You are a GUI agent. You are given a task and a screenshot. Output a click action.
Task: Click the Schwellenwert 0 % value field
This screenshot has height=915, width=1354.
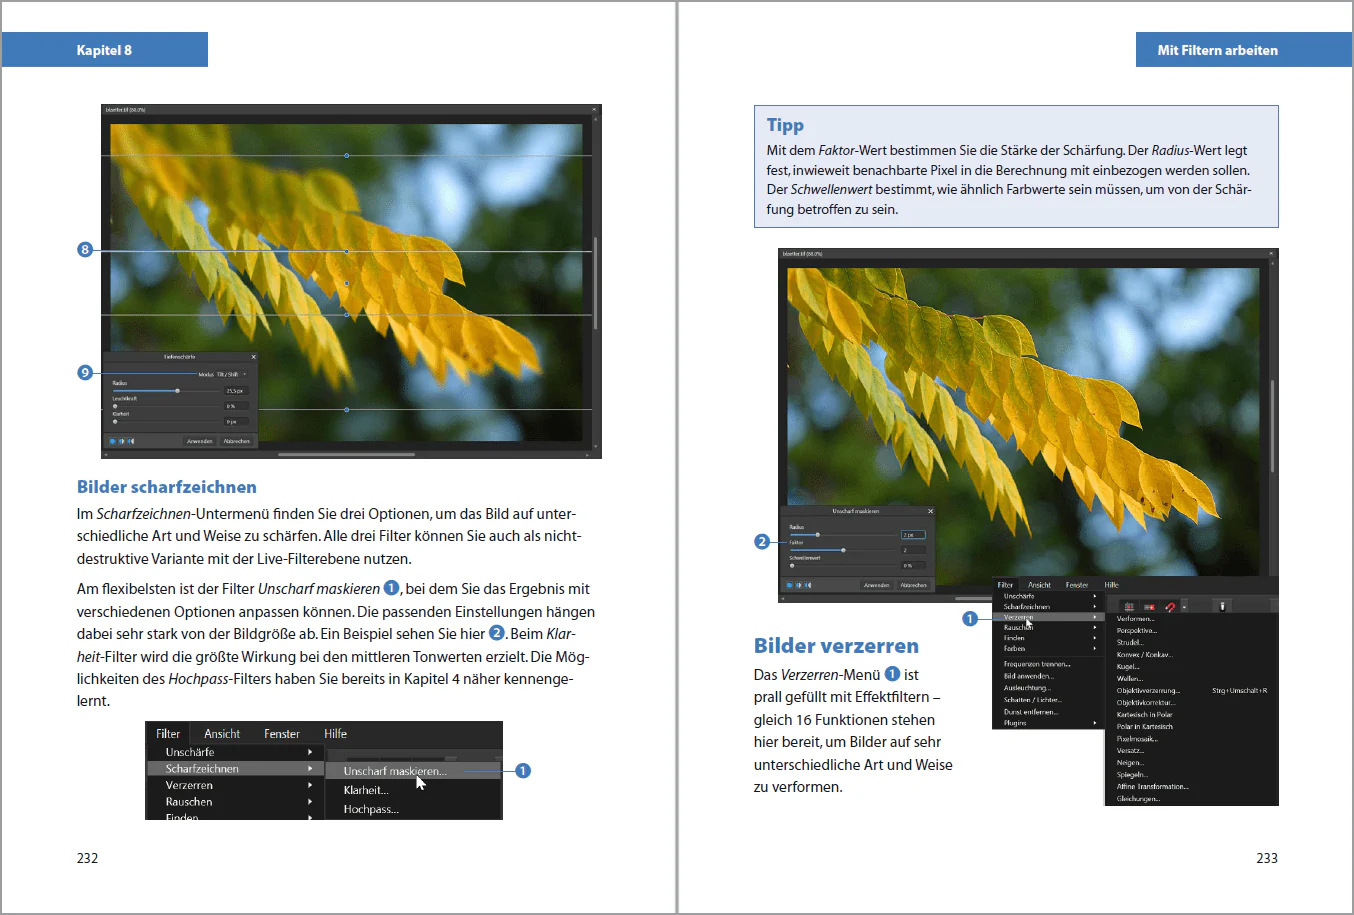913,566
